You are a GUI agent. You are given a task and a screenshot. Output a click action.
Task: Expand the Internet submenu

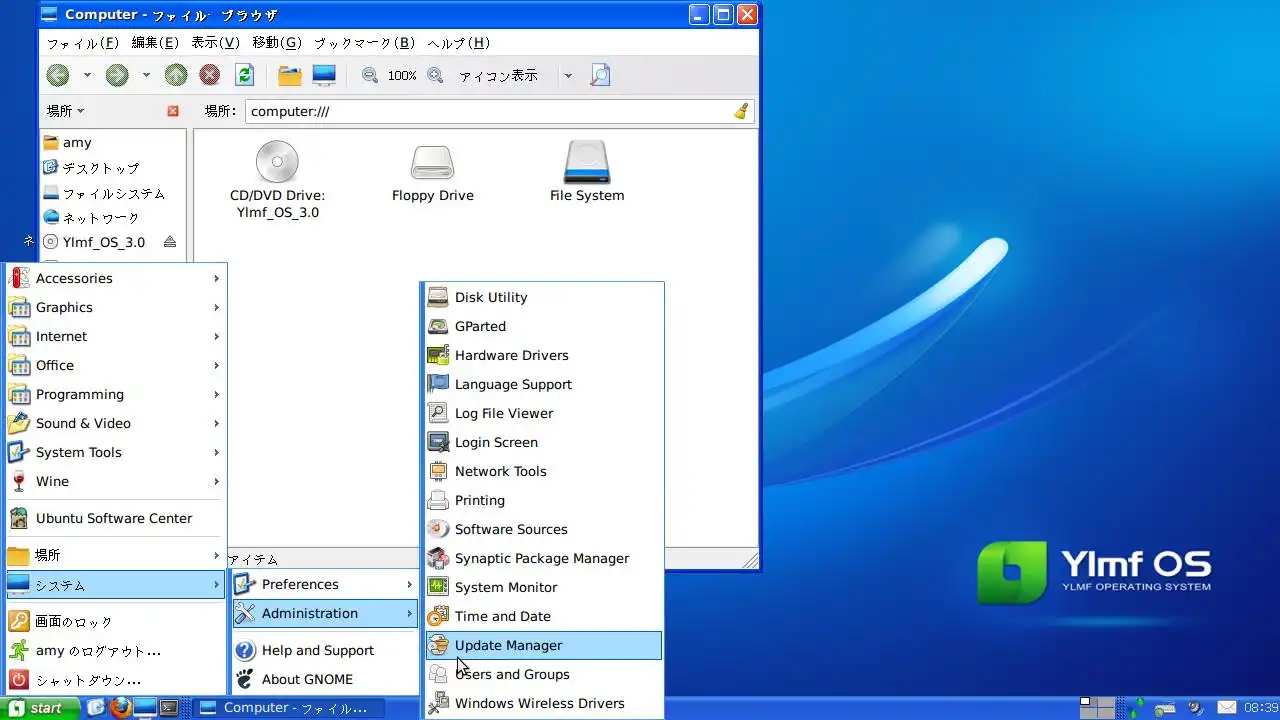pos(115,336)
